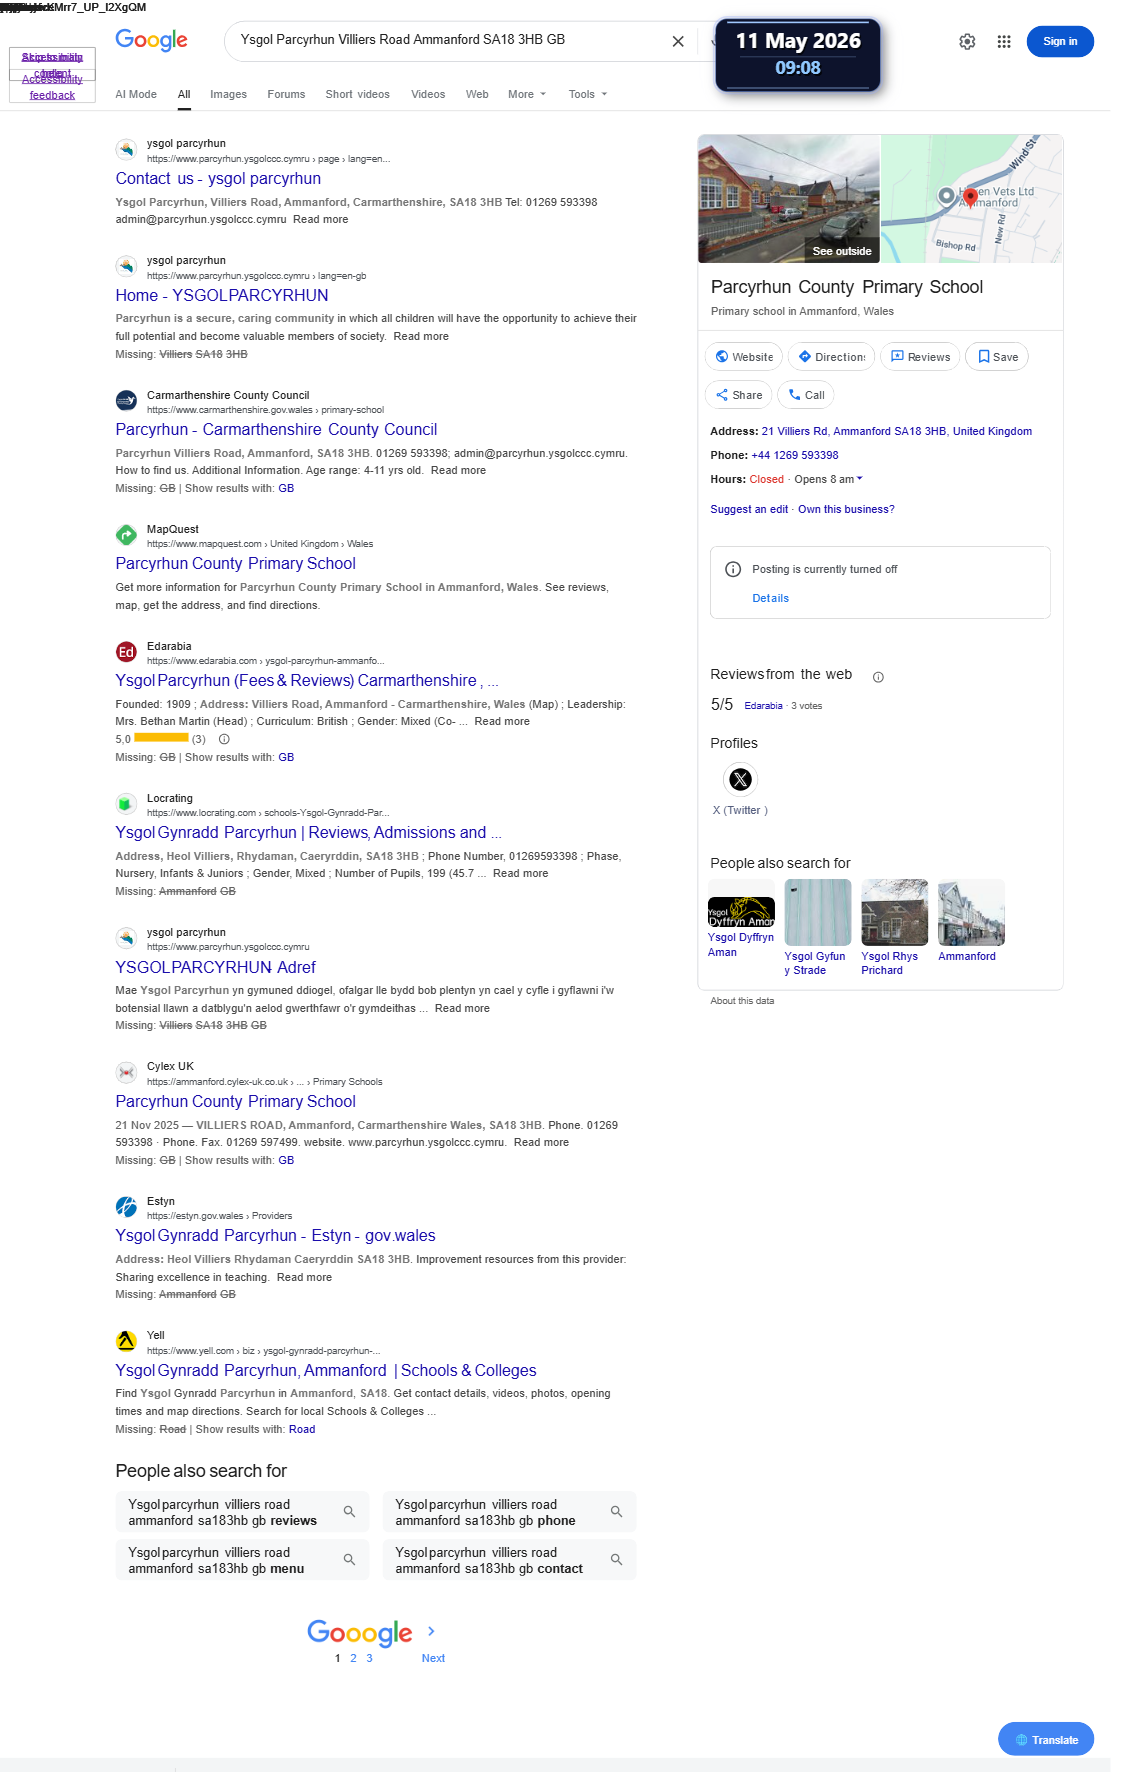Open 'Ysgol Gynradd Parcyrhun | Reviews, Admissions' result

tap(308, 833)
